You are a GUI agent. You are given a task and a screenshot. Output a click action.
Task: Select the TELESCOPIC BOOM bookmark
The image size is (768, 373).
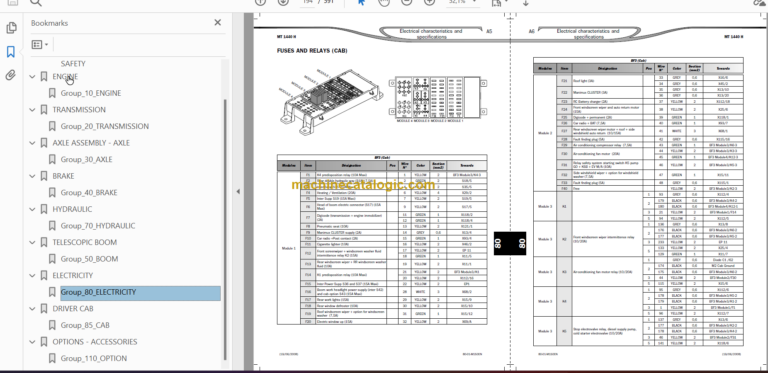(x=85, y=242)
